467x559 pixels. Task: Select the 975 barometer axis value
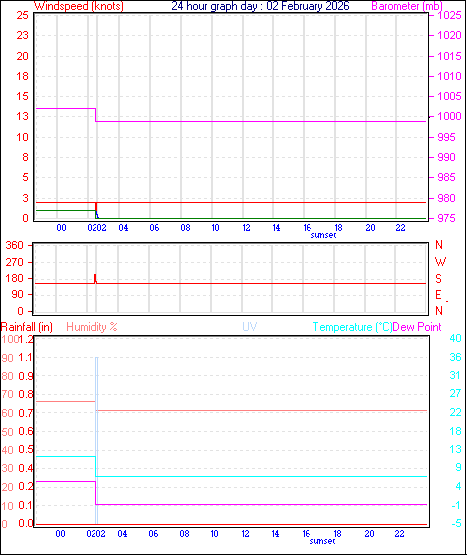pyautogui.click(x=446, y=218)
